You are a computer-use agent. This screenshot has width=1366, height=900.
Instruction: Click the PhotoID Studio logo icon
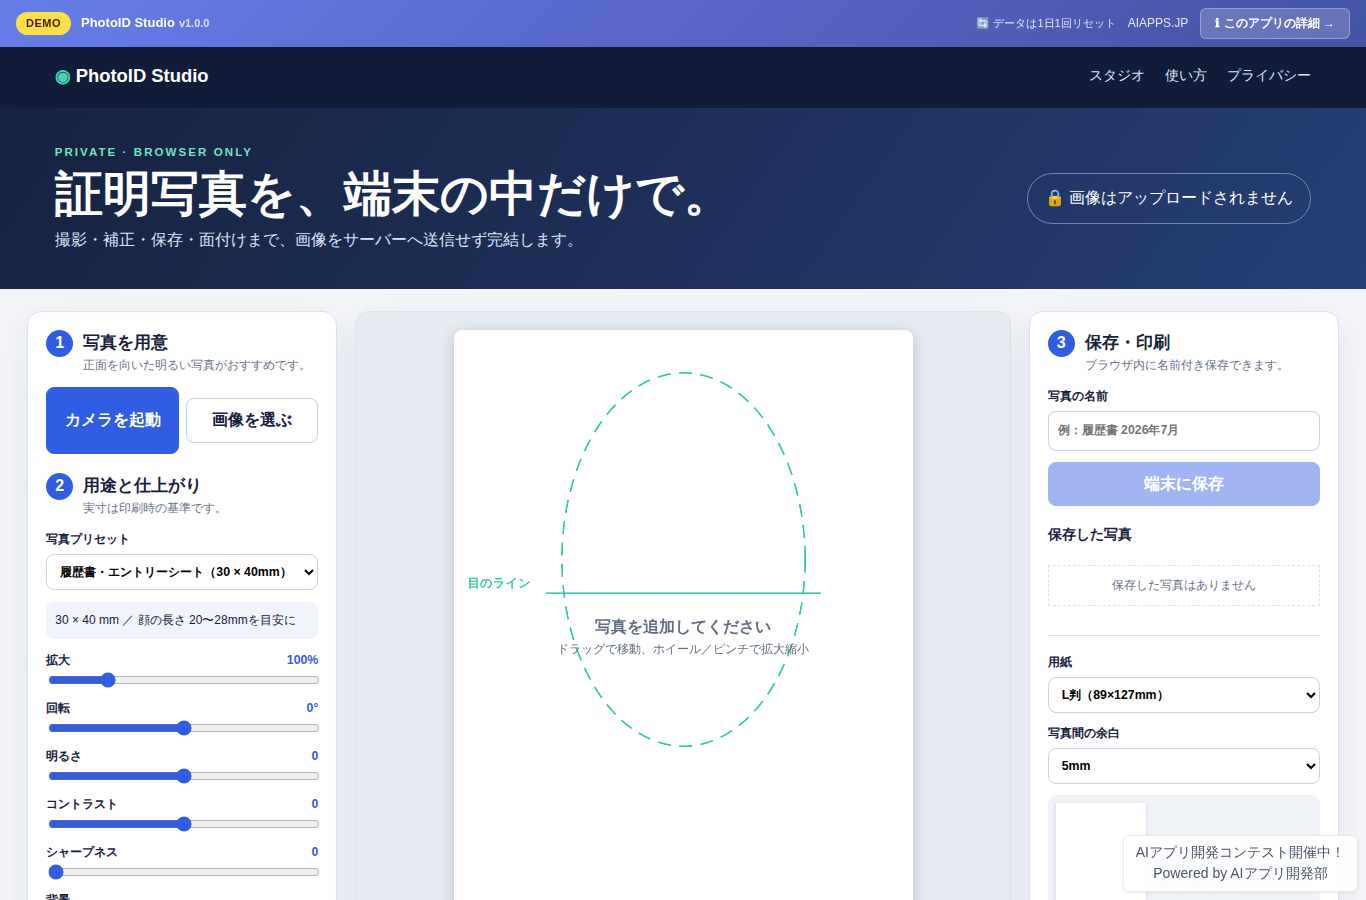click(x=62, y=77)
